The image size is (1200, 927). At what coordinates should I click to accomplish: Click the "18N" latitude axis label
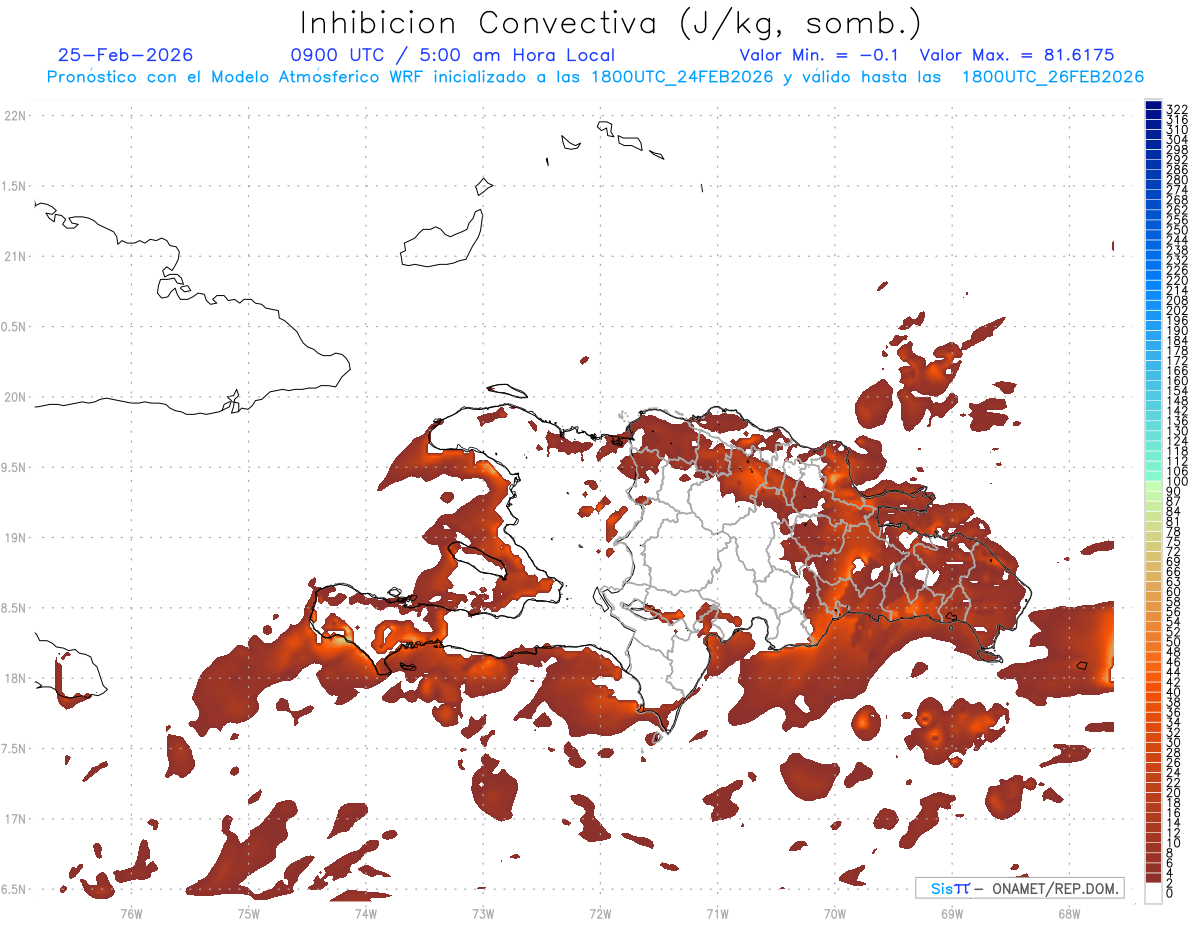[15, 678]
